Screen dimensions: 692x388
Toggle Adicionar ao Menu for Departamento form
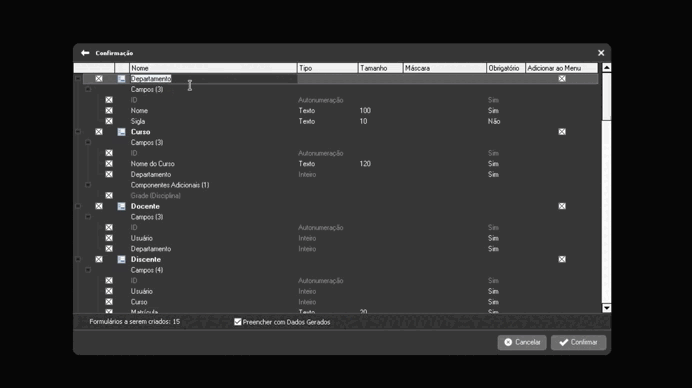point(562,79)
